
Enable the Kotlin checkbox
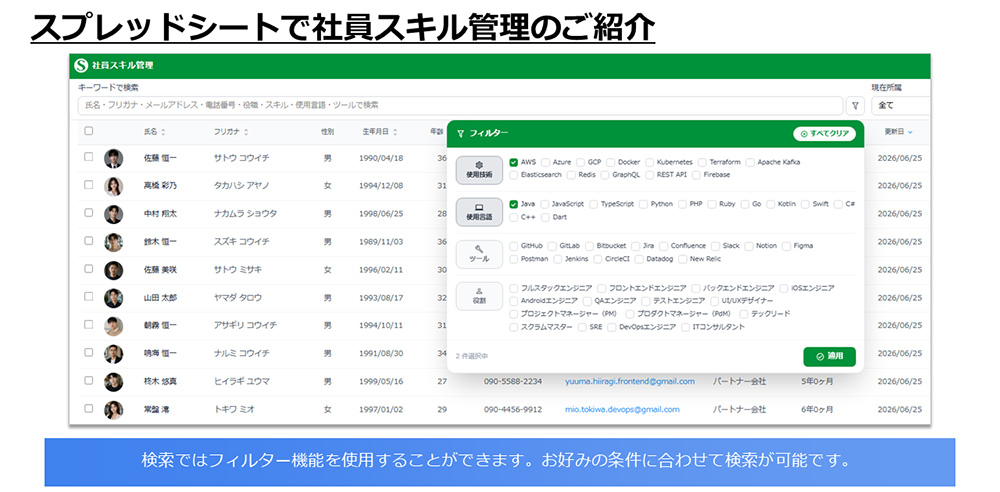coord(771,204)
